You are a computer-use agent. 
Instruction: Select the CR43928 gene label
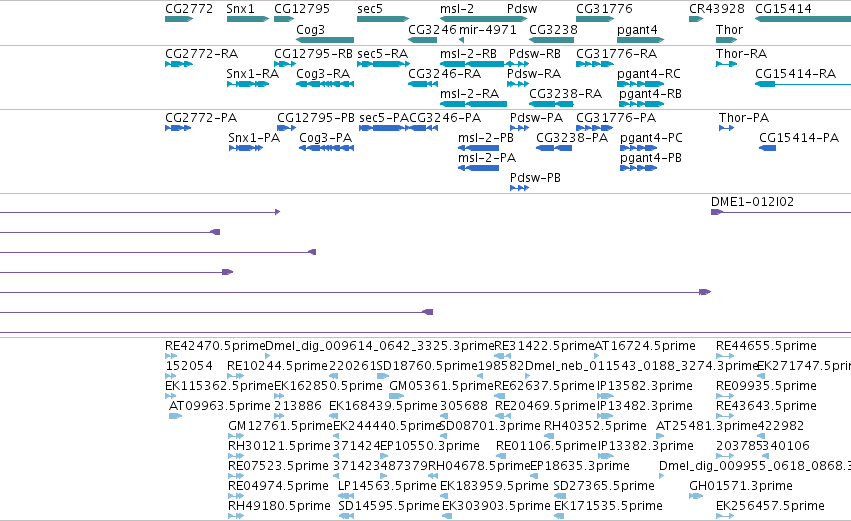tap(717, 9)
